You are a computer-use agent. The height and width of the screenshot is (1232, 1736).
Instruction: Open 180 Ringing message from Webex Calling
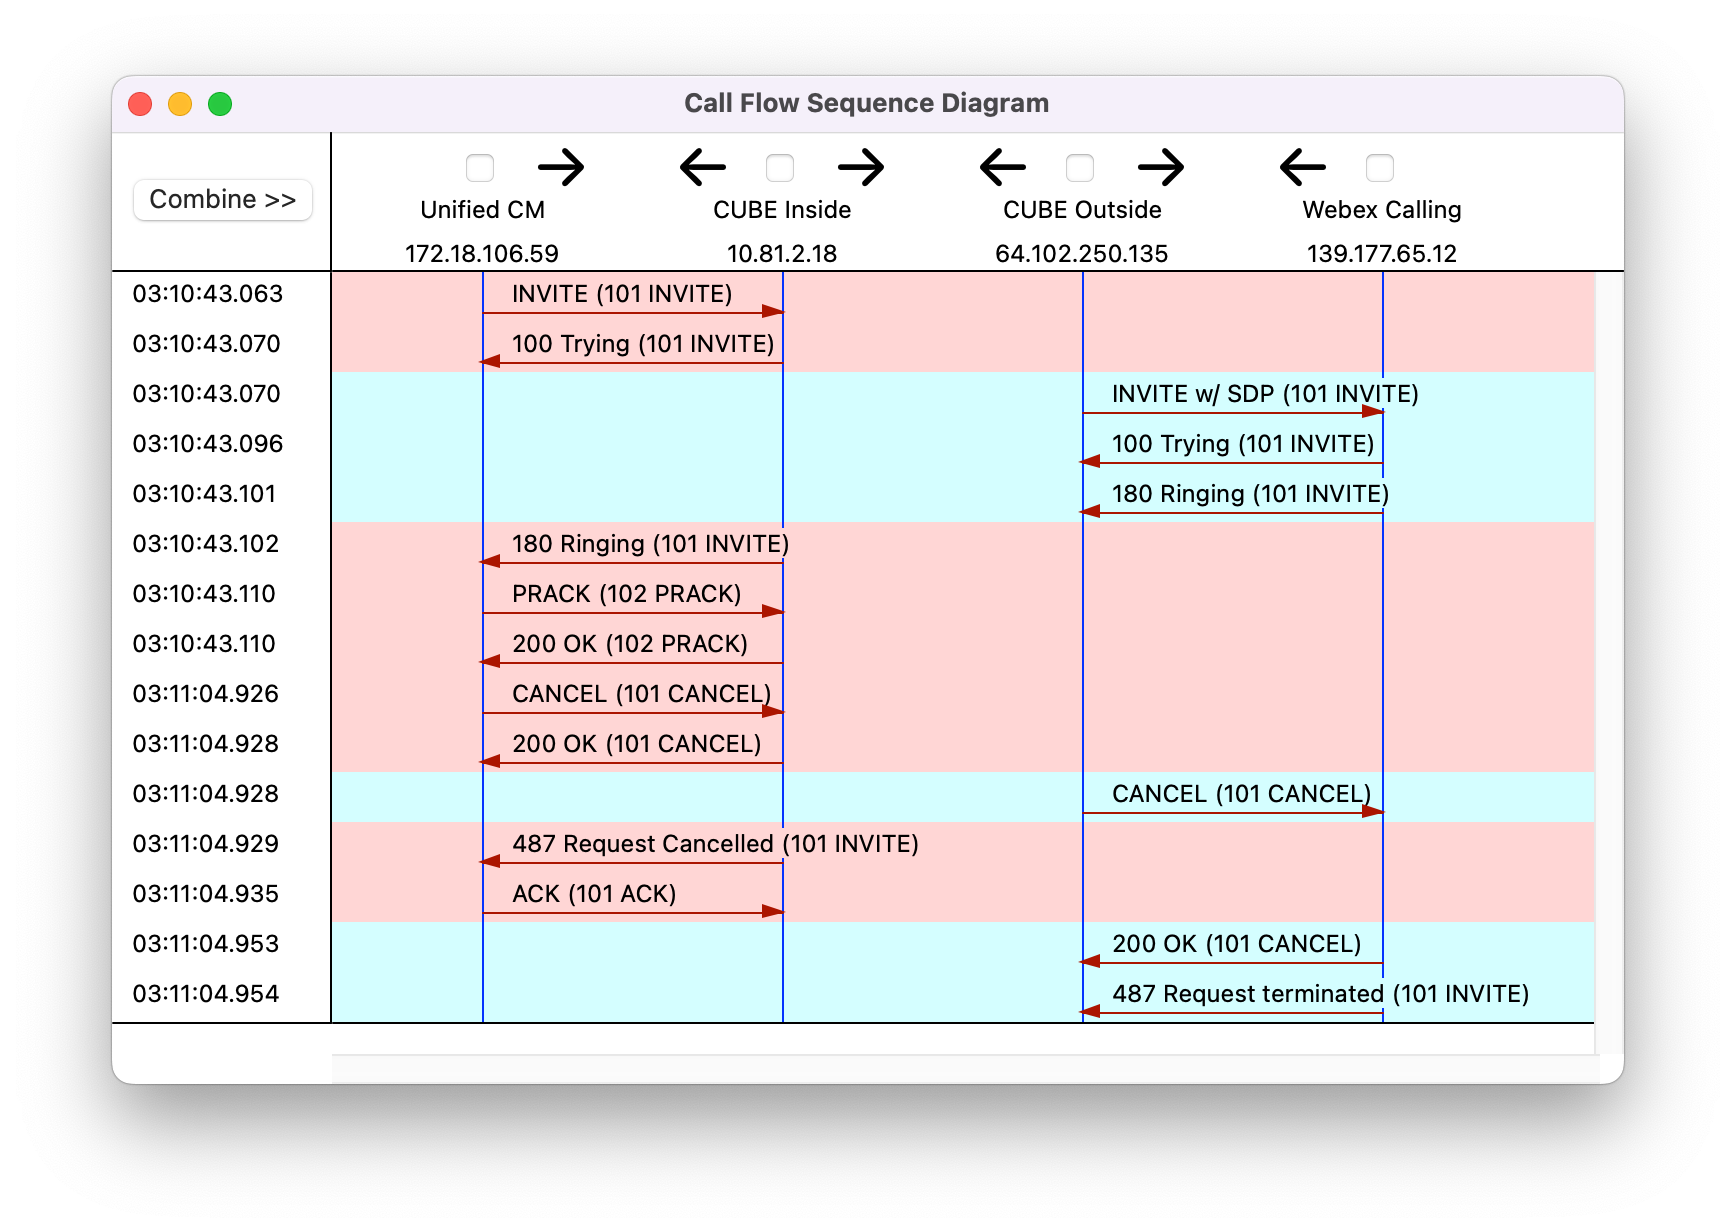pyautogui.click(x=1250, y=494)
